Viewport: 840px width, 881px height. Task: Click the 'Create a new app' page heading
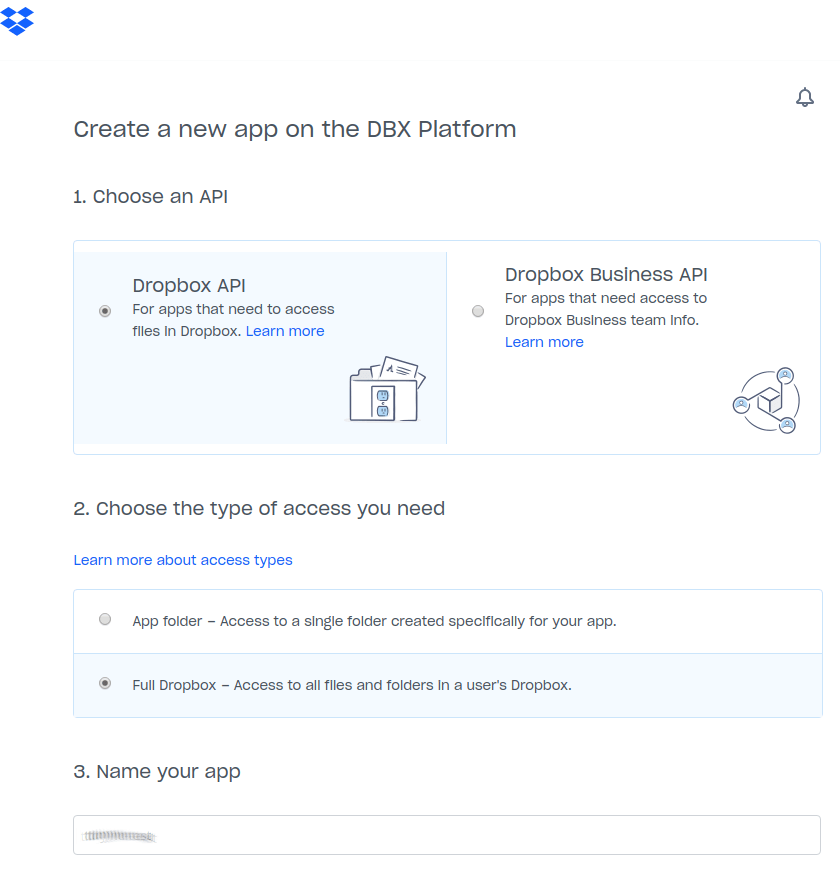point(294,129)
